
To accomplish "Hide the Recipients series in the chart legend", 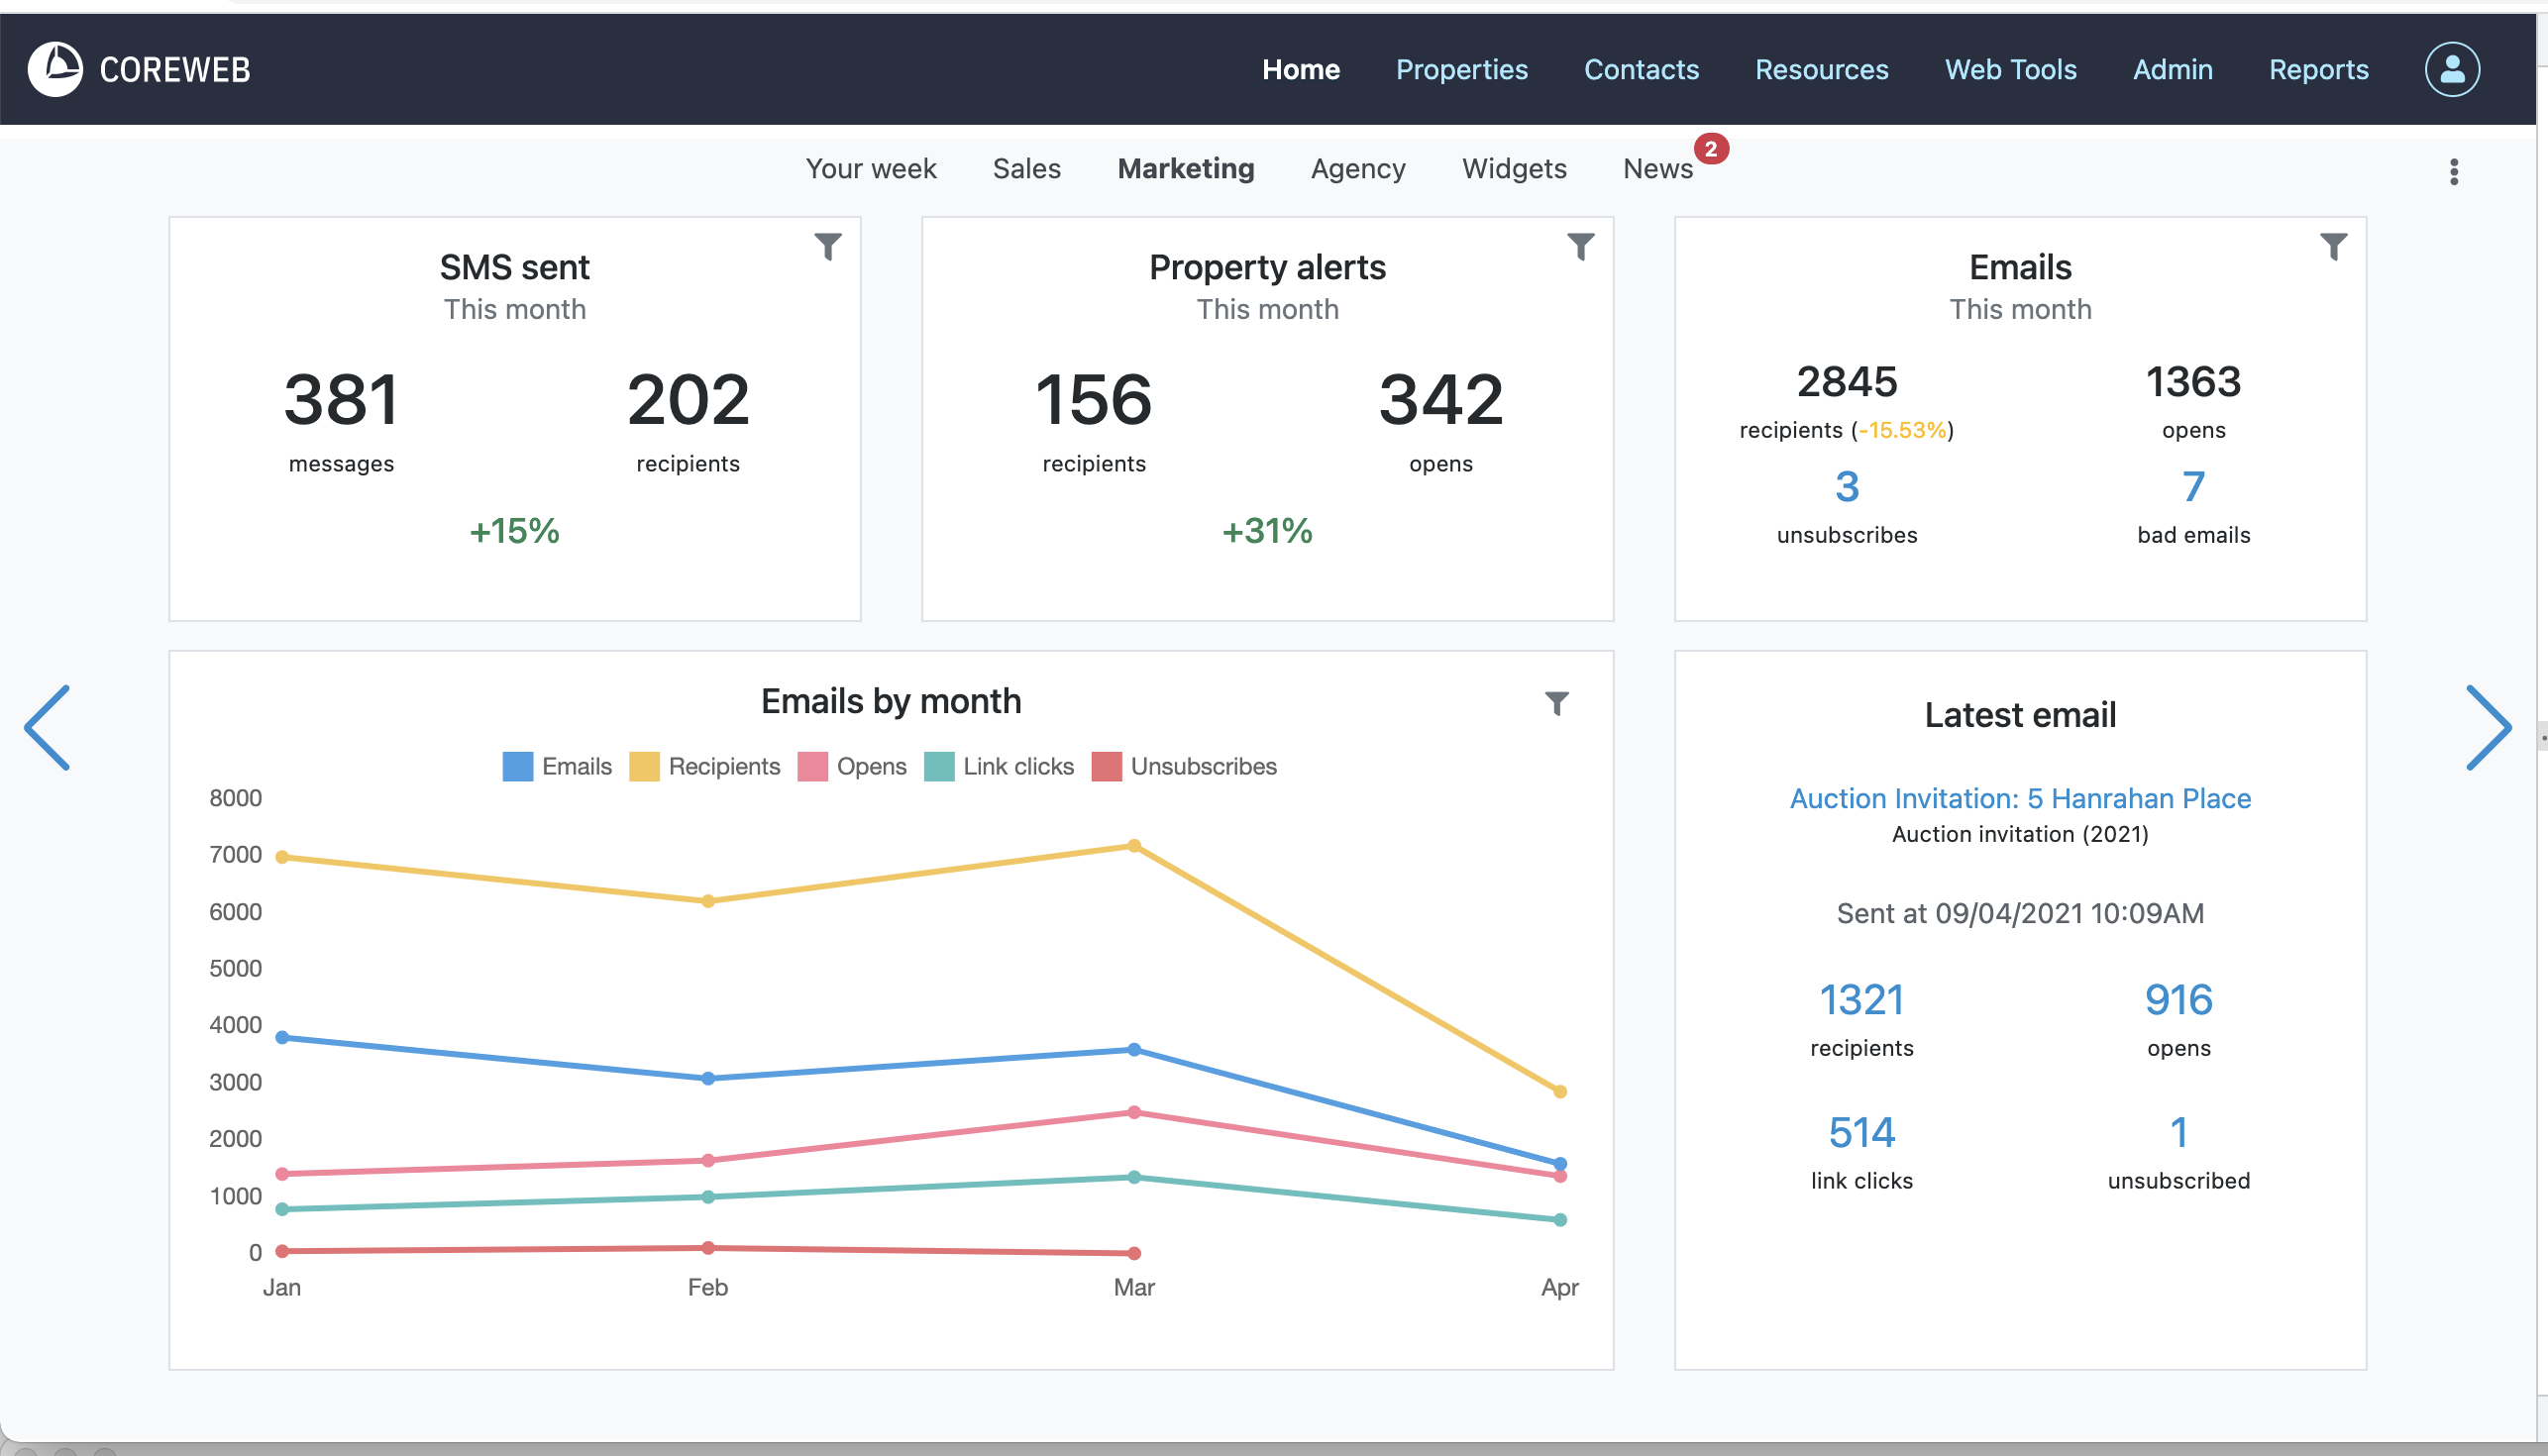I will click(x=704, y=766).
